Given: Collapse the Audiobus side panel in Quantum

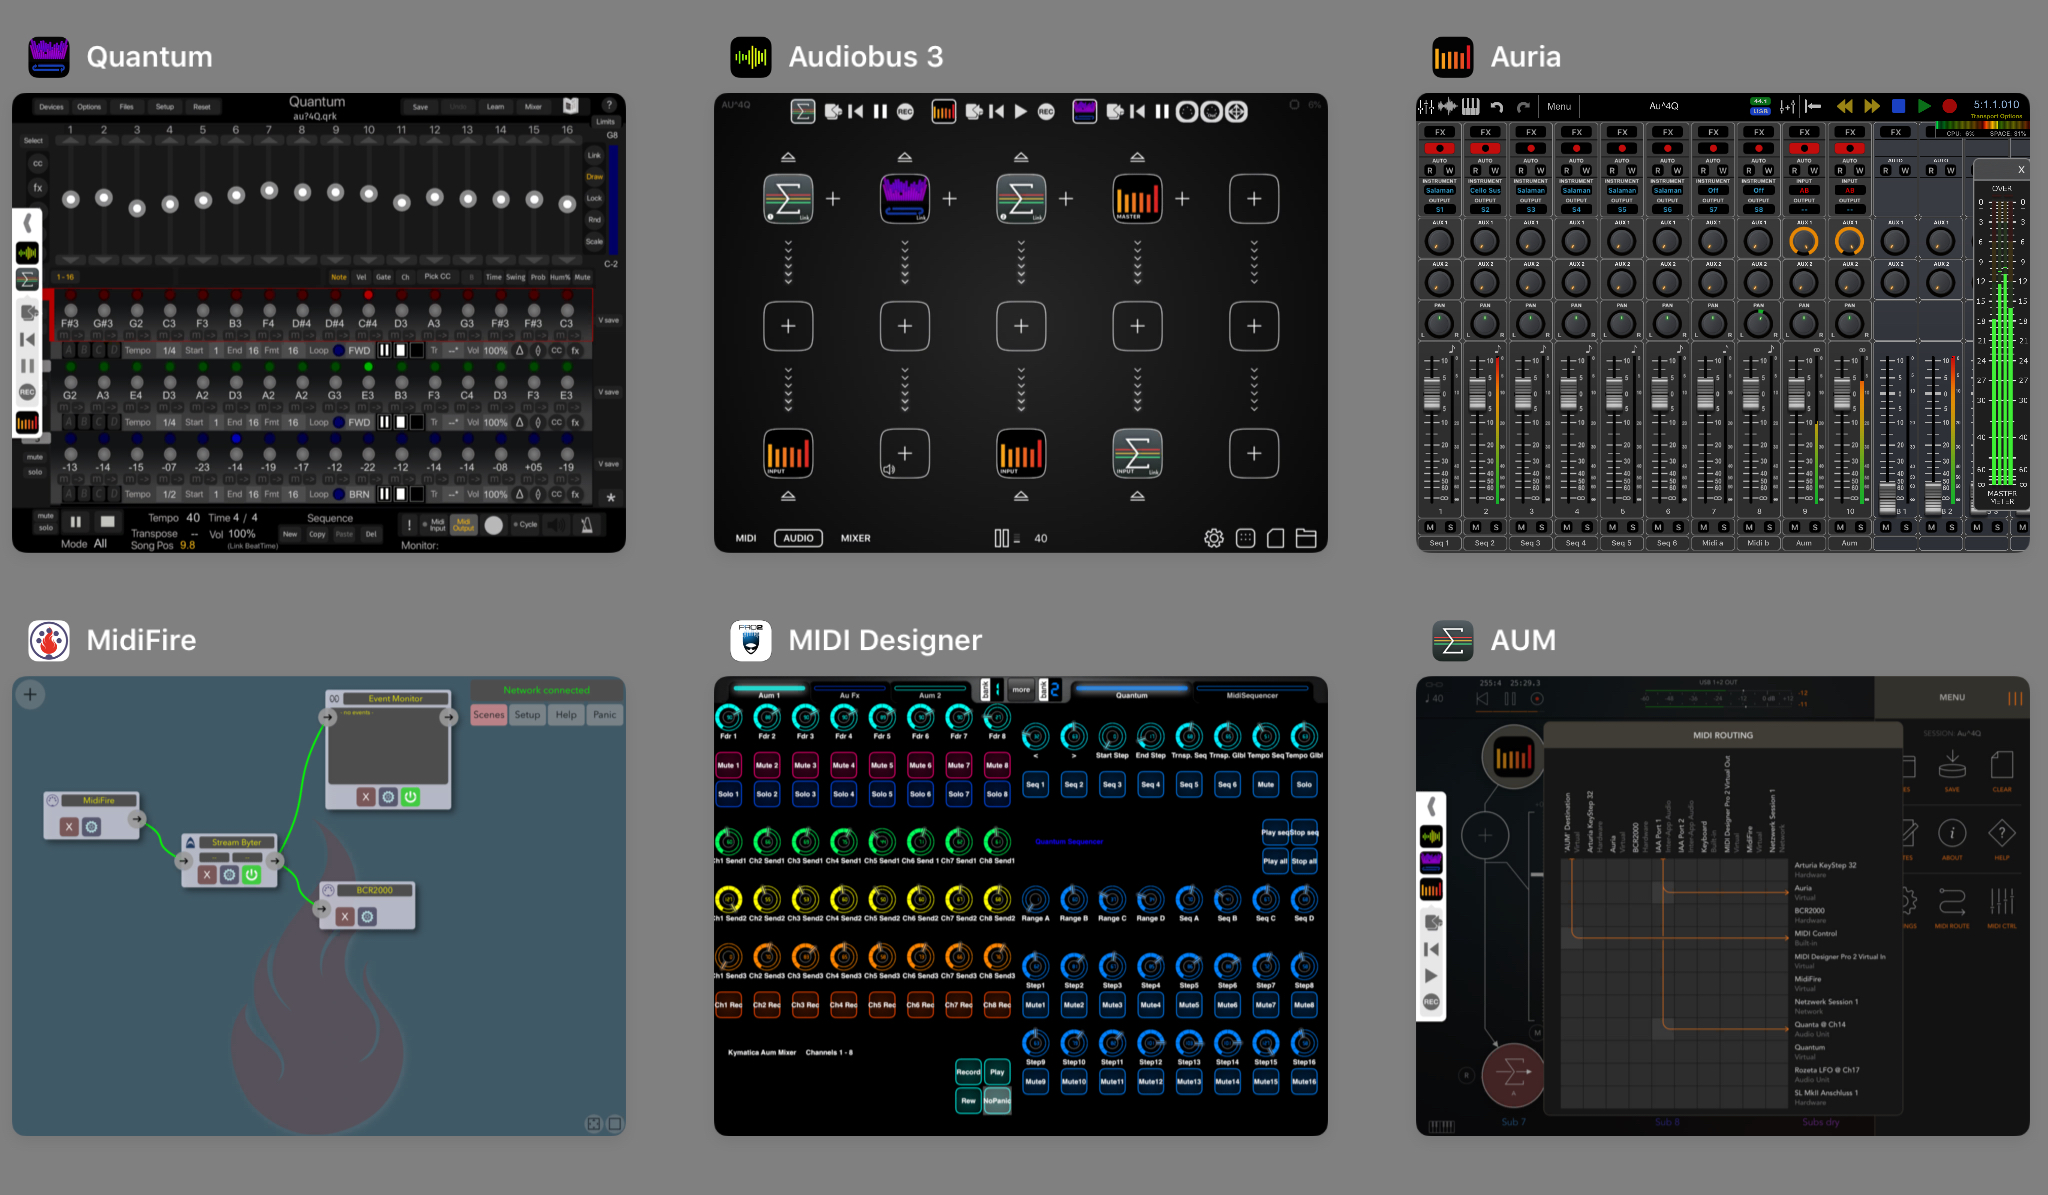Looking at the screenshot, I should click(x=28, y=223).
